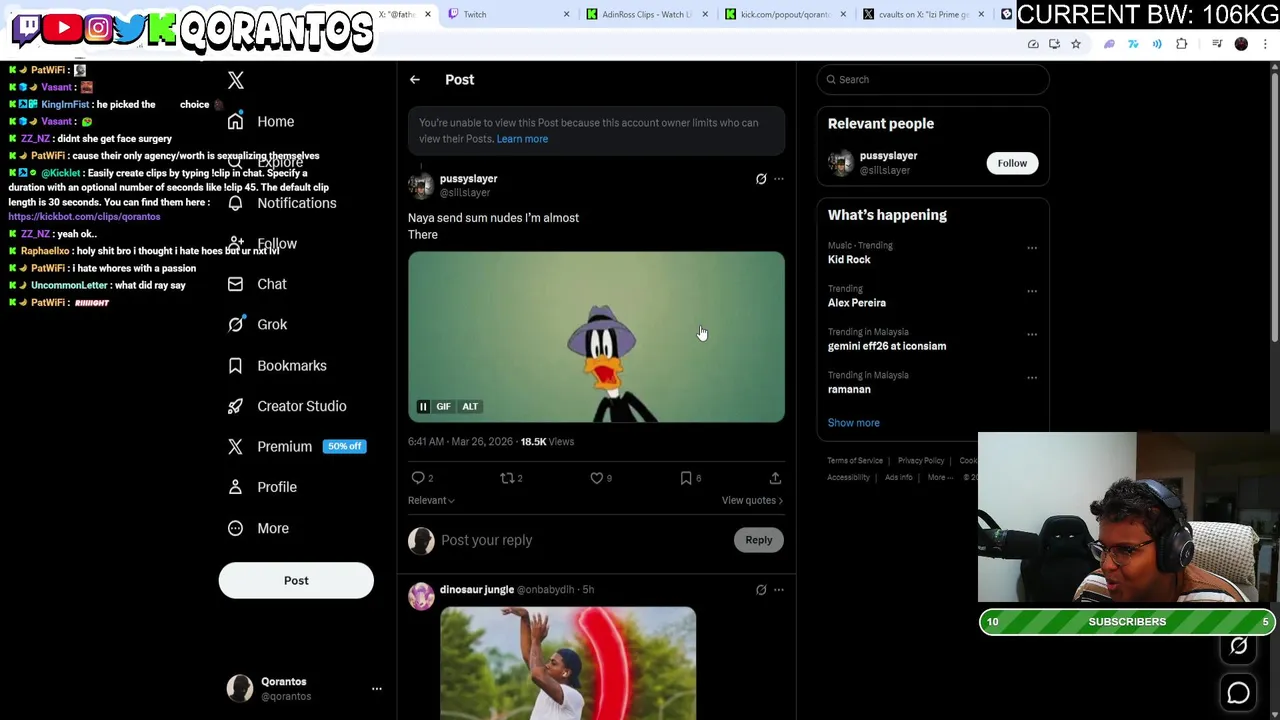The width and height of the screenshot is (1280, 720).
Task: Open the Chrome profile avatar
Action: [1241, 44]
